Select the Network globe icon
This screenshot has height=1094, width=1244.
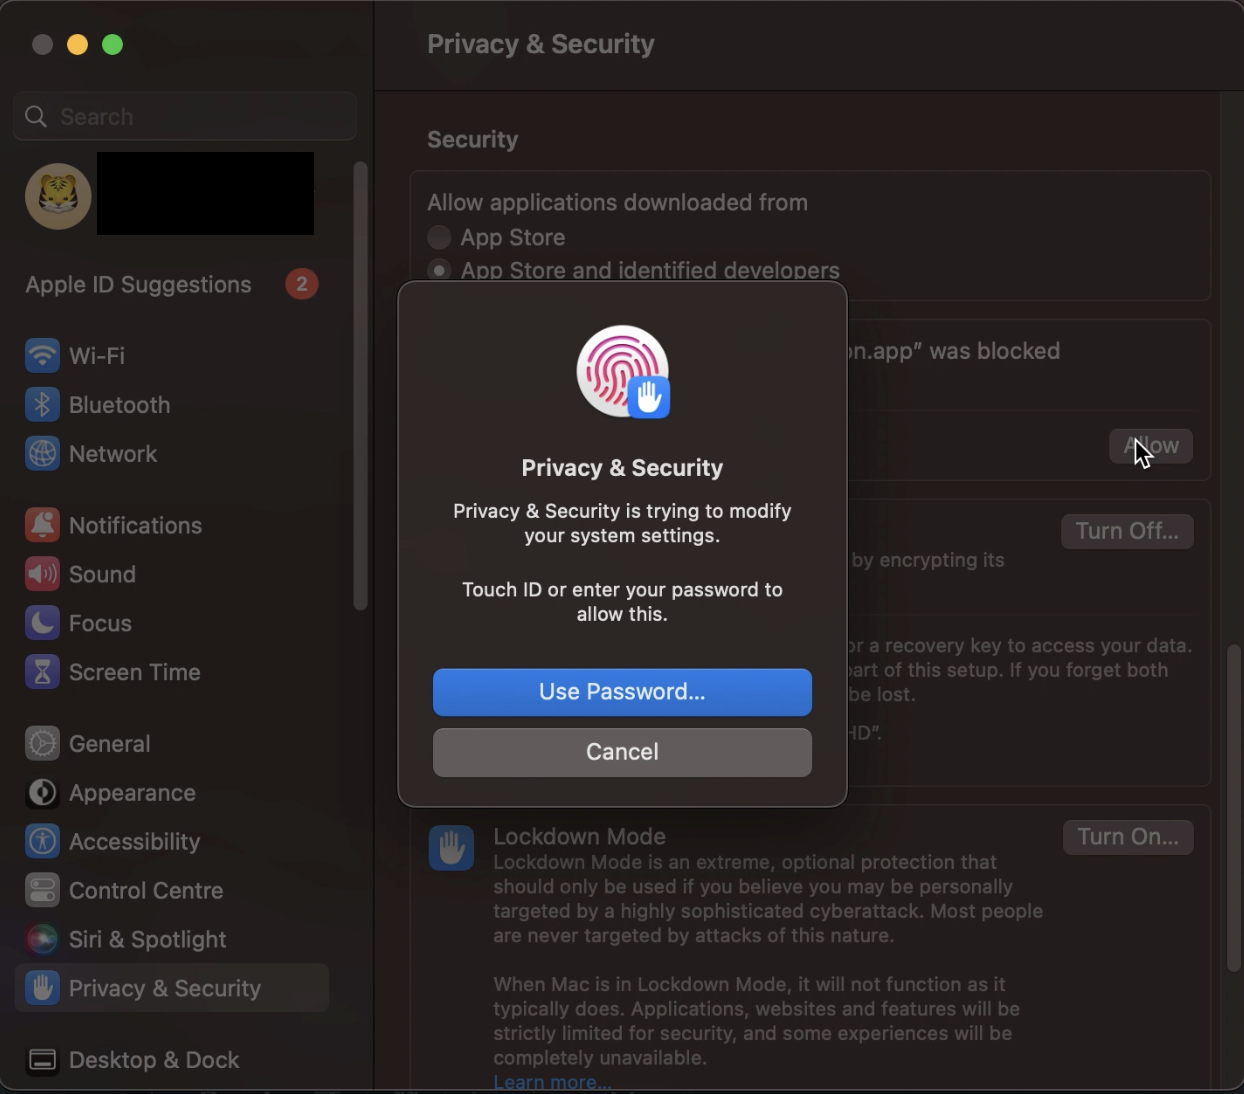point(42,453)
